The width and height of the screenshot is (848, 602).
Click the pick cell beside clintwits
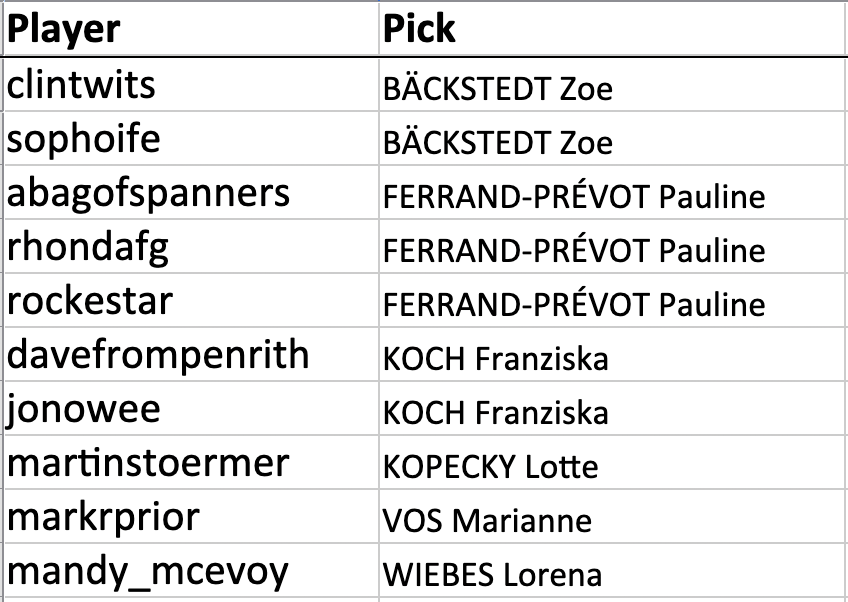(x=612, y=88)
